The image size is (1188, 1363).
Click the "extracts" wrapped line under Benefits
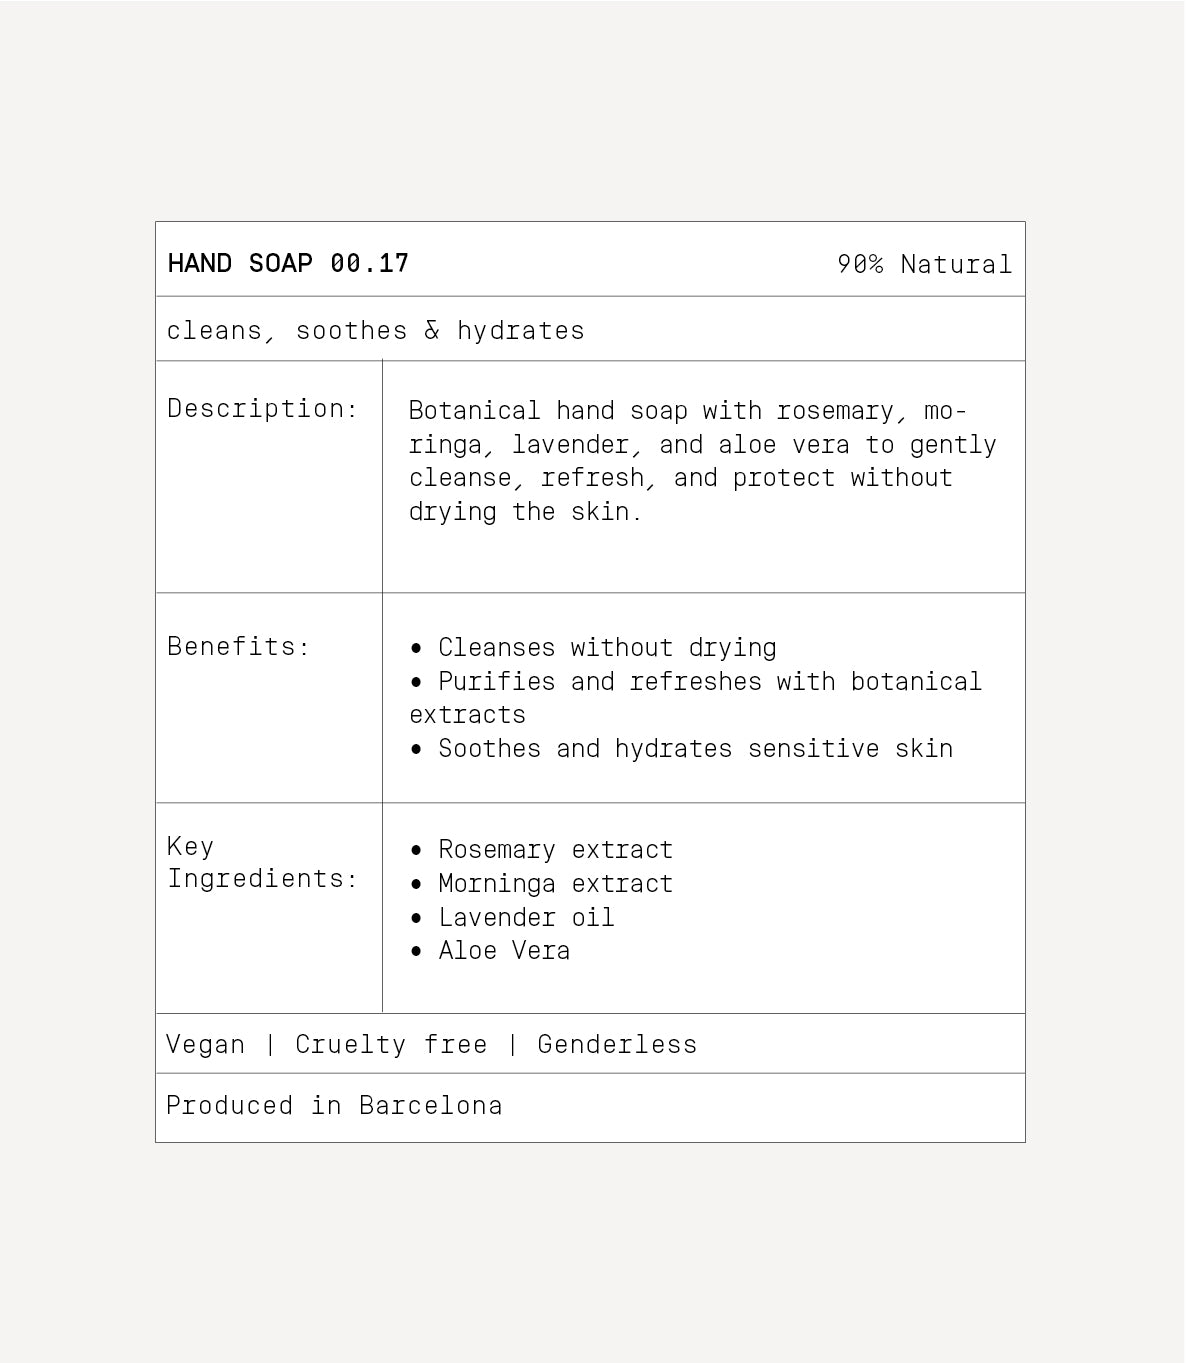[467, 715]
